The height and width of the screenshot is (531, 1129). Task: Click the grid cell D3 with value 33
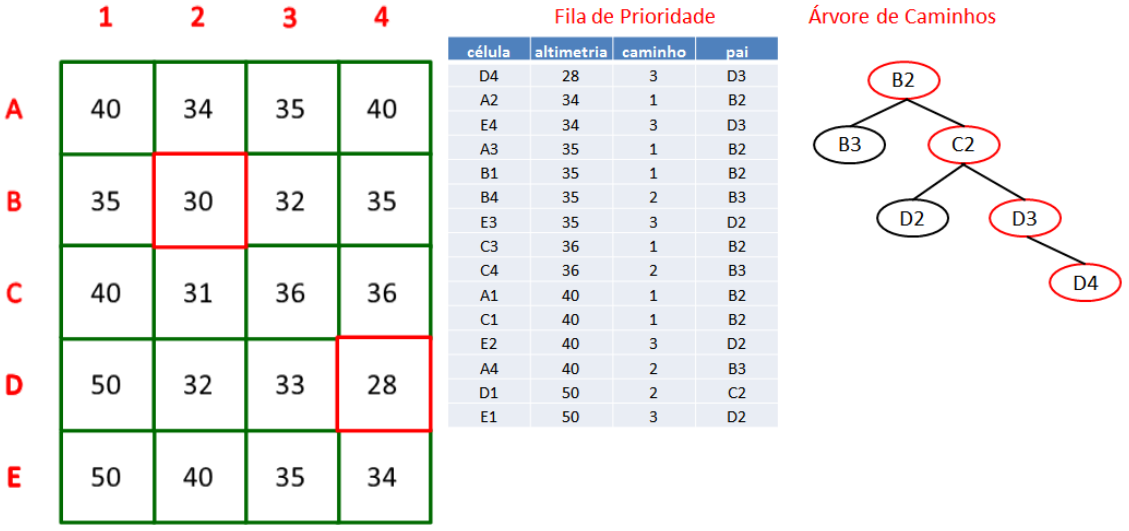pyautogui.click(x=292, y=385)
